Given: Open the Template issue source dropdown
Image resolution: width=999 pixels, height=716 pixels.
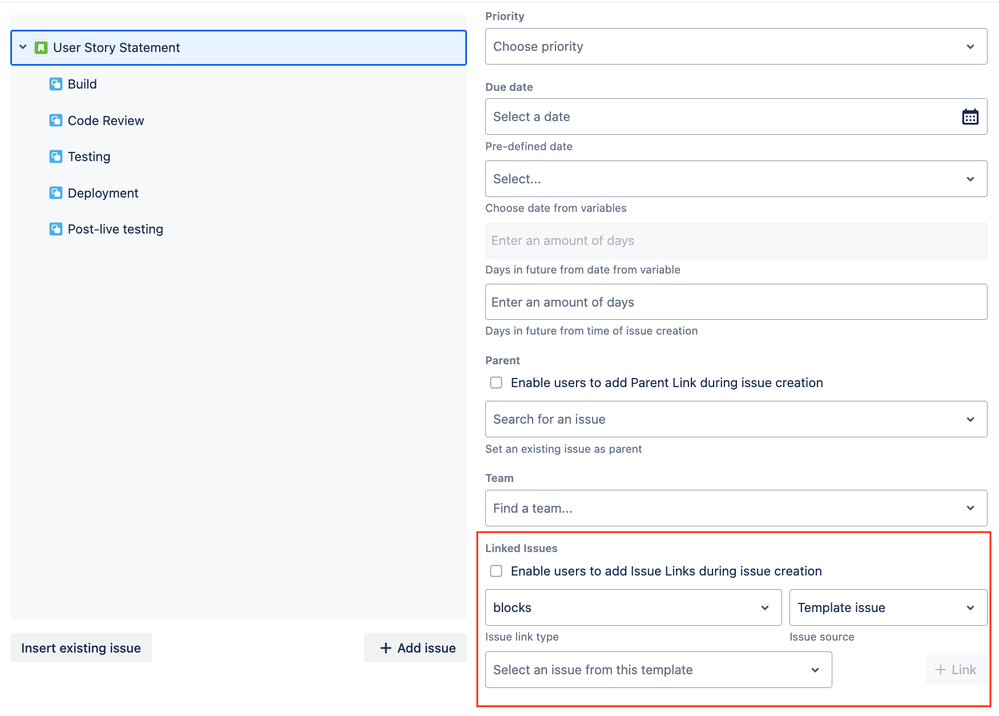Looking at the screenshot, I should tap(888, 607).
